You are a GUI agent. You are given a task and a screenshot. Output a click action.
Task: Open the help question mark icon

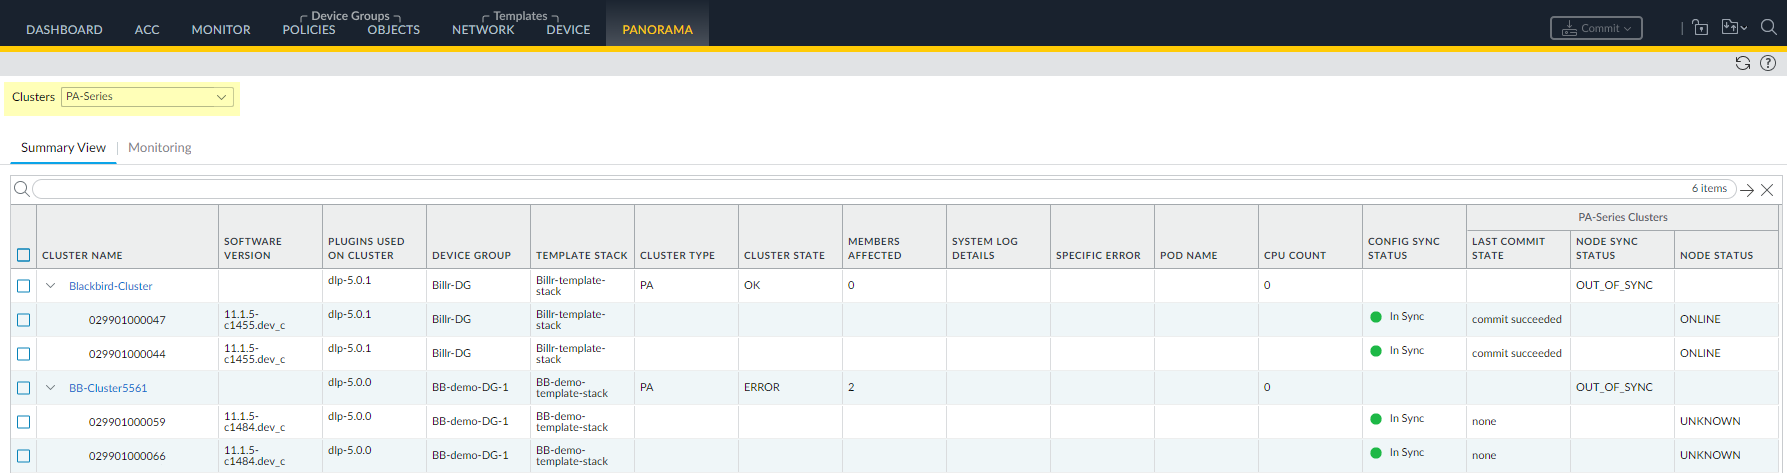coord(1768,63)
